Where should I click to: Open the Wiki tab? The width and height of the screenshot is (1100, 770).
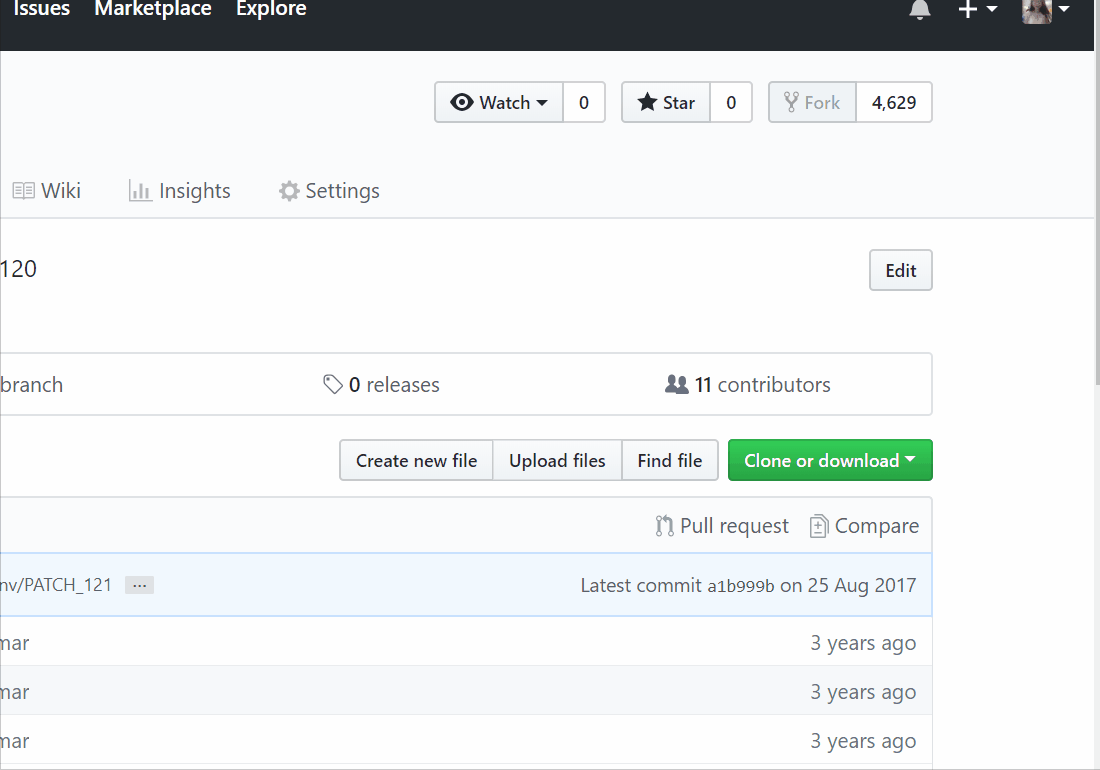[x=47, y=191]
